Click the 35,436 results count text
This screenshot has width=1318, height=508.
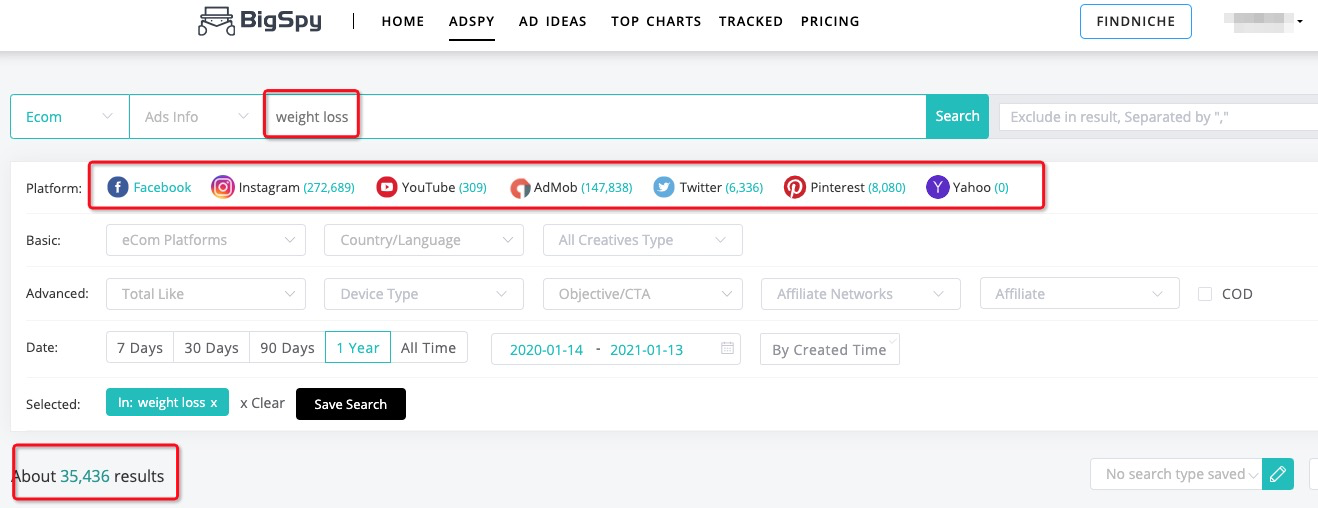pyautogui.click(x=85, y=476)
